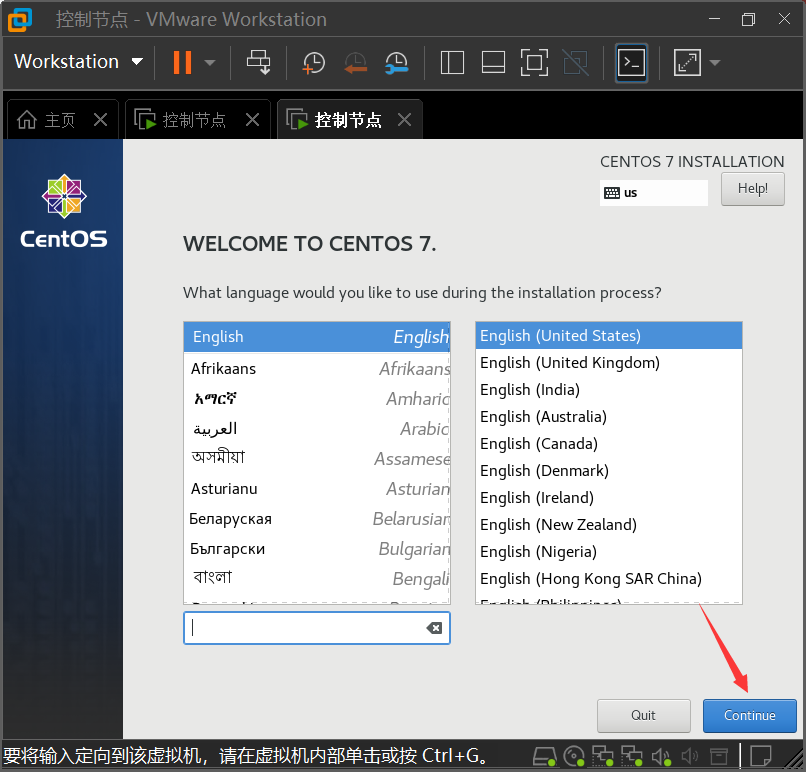This screenshot has width=806, height=772.
Task: Click the greyed-out Unity mode icon
Action: click(x=576, y=63)
